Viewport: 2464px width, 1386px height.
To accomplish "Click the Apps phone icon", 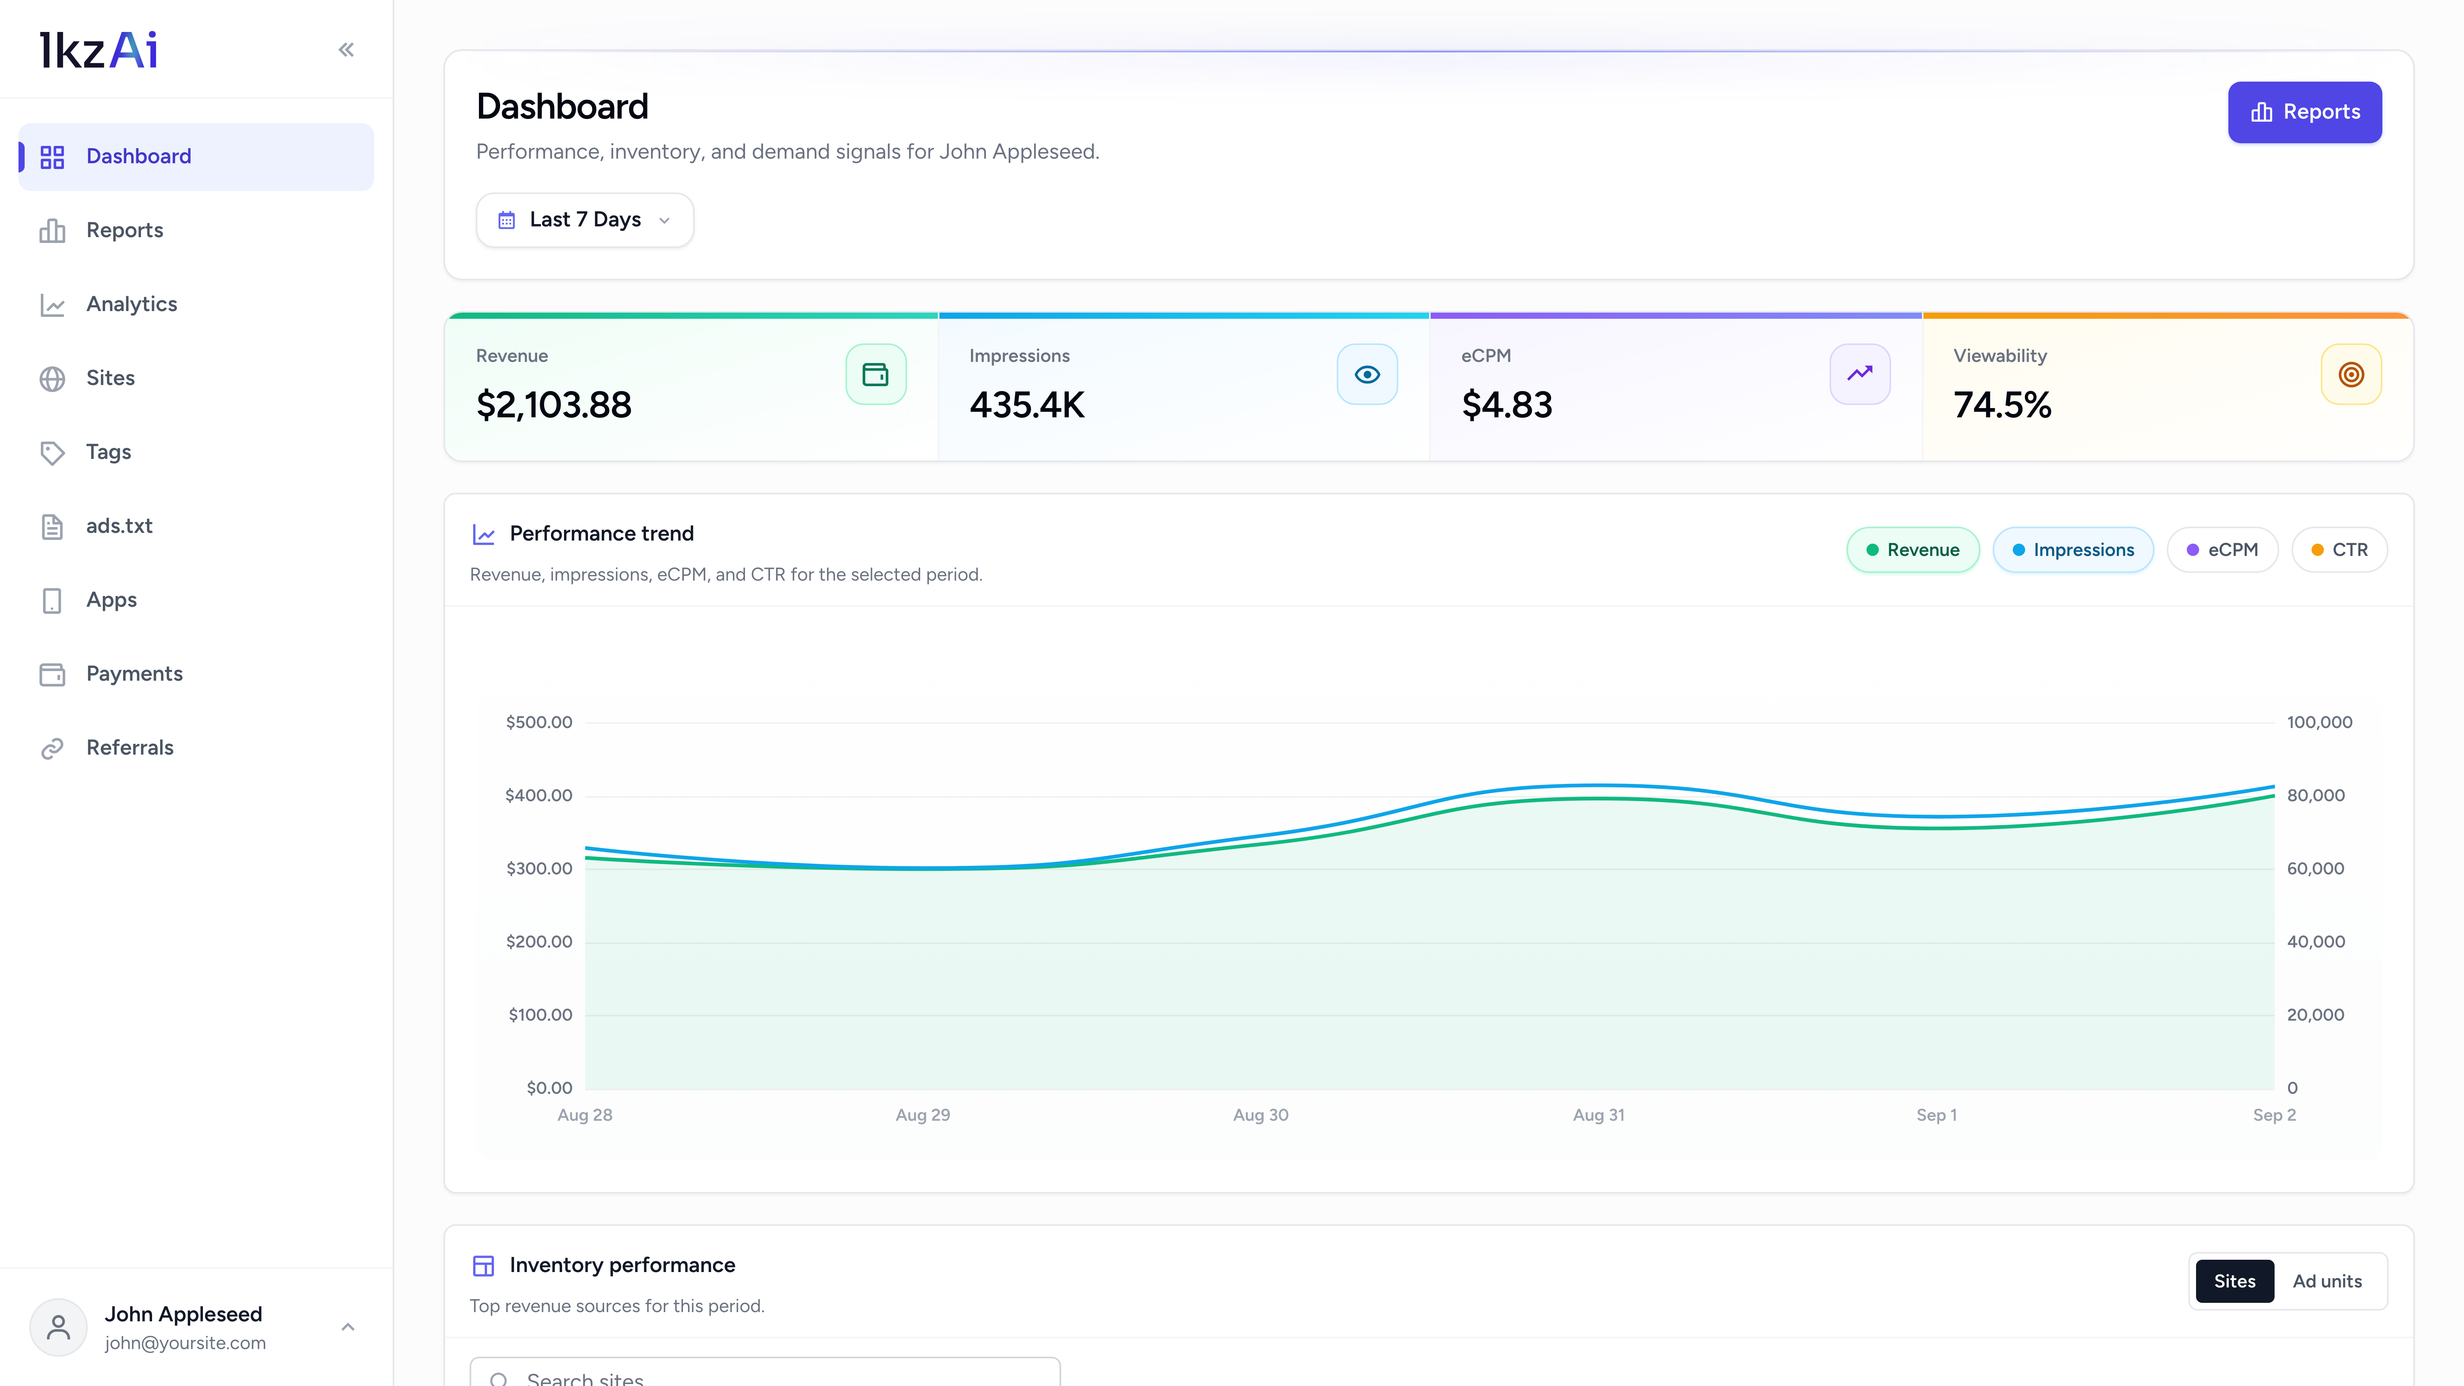I will point(52,601).
